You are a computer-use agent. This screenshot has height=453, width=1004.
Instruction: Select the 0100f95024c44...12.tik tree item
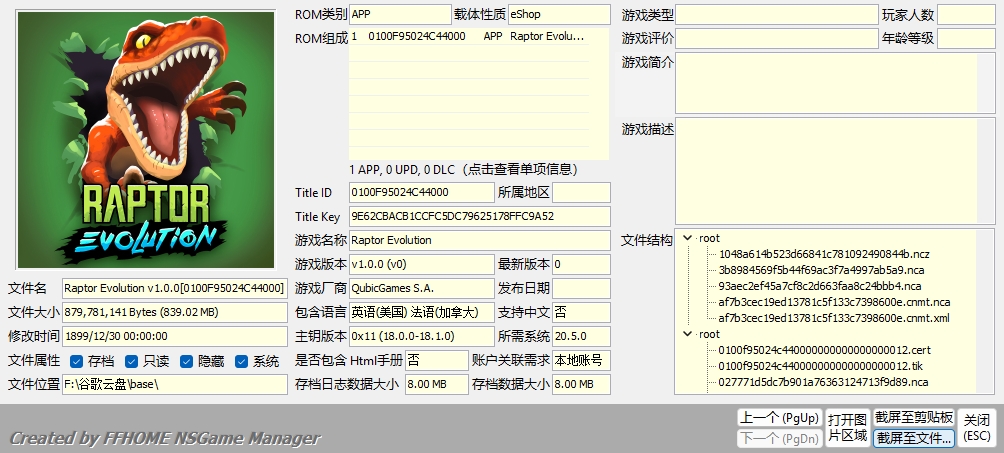tap(820, 367)
